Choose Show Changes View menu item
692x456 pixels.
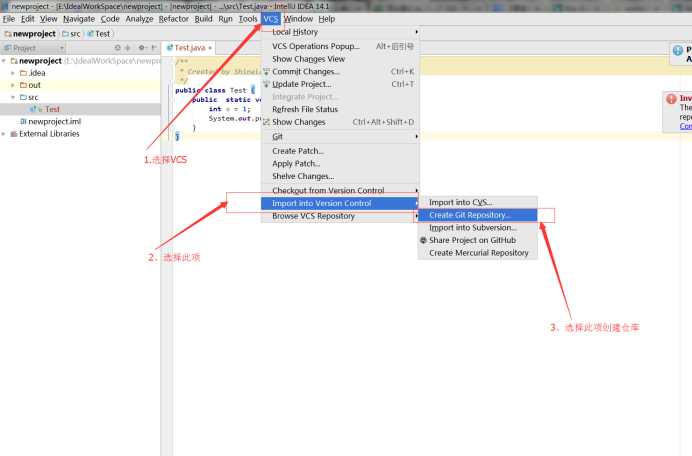(x=340, y=59)
